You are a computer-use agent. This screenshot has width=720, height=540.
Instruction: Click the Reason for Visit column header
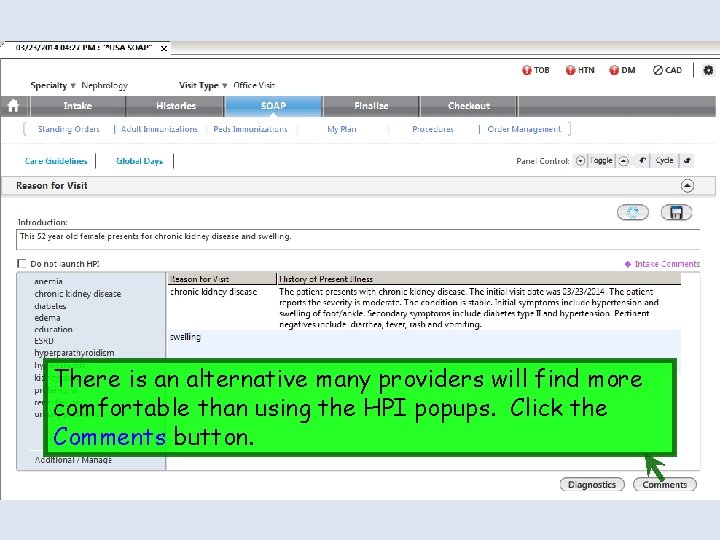pyautogui.click(x=222, y=279)
